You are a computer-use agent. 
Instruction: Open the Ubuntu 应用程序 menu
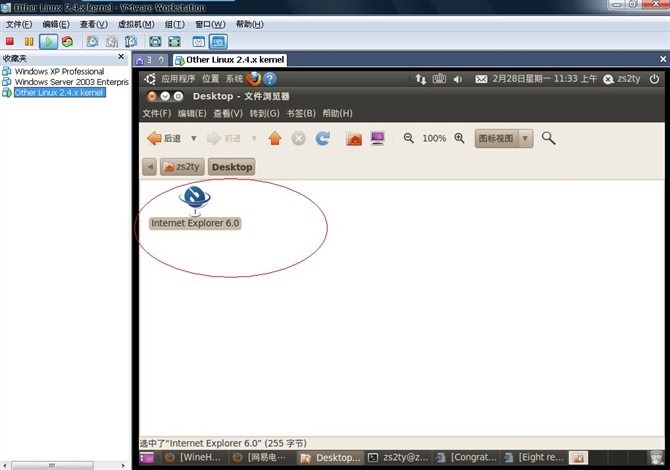click(178, 79)
